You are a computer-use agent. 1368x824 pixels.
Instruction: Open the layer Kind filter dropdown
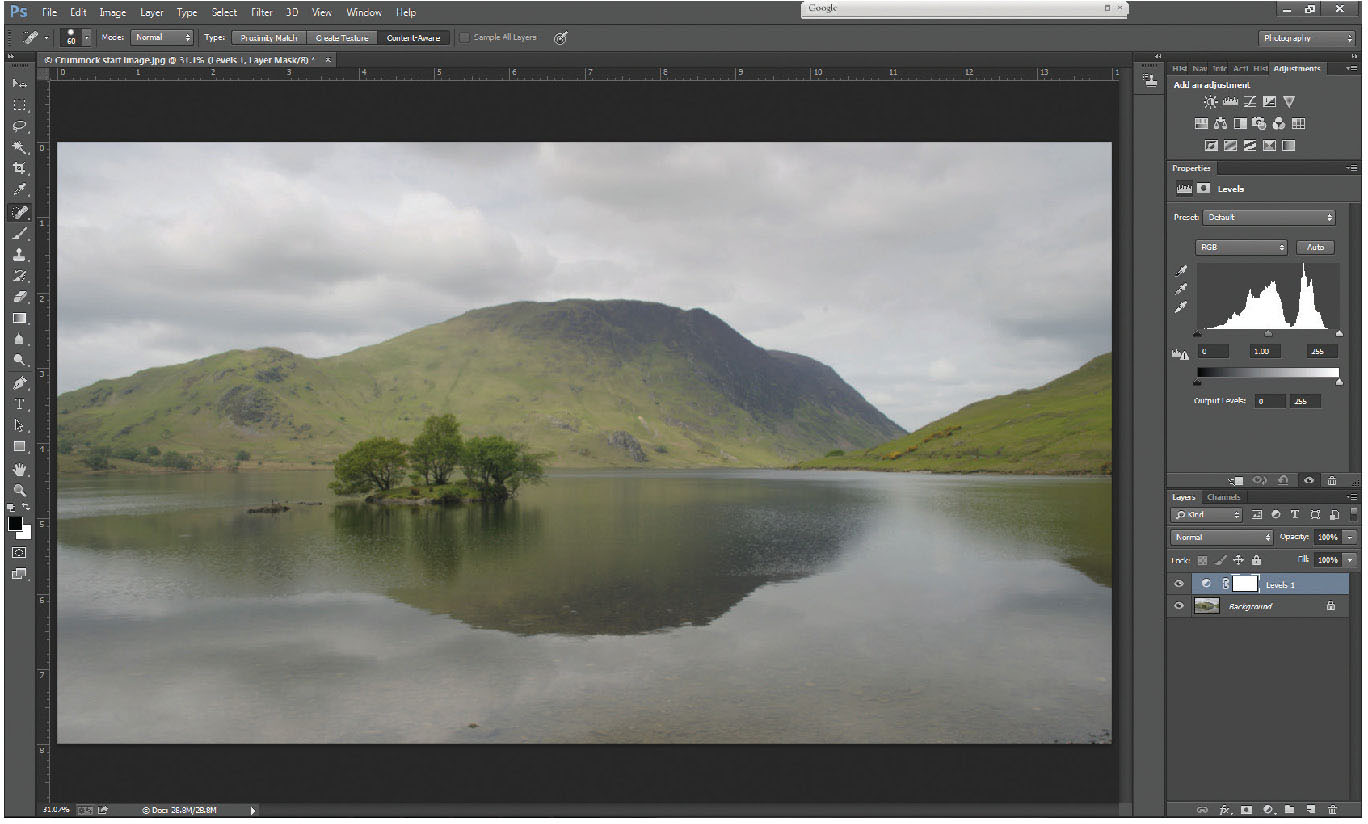(1207, 514)
